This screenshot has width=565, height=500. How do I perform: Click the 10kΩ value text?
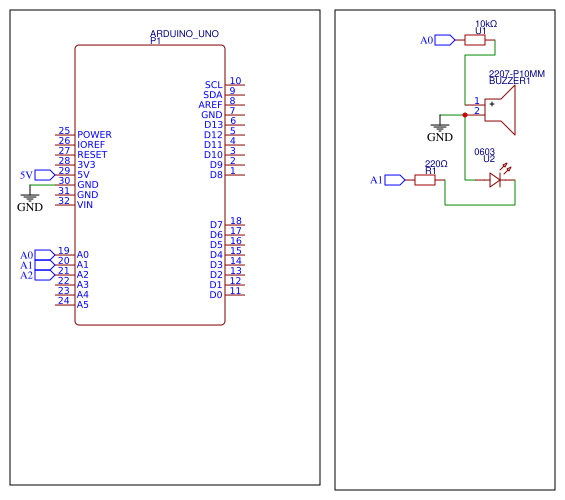[x=486, y=24]
